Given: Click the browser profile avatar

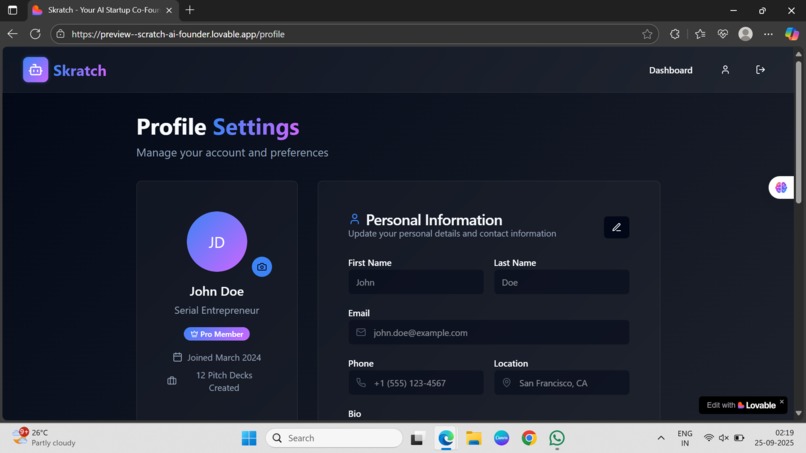Looking at the screenshot, I should [x=745, y=34].
